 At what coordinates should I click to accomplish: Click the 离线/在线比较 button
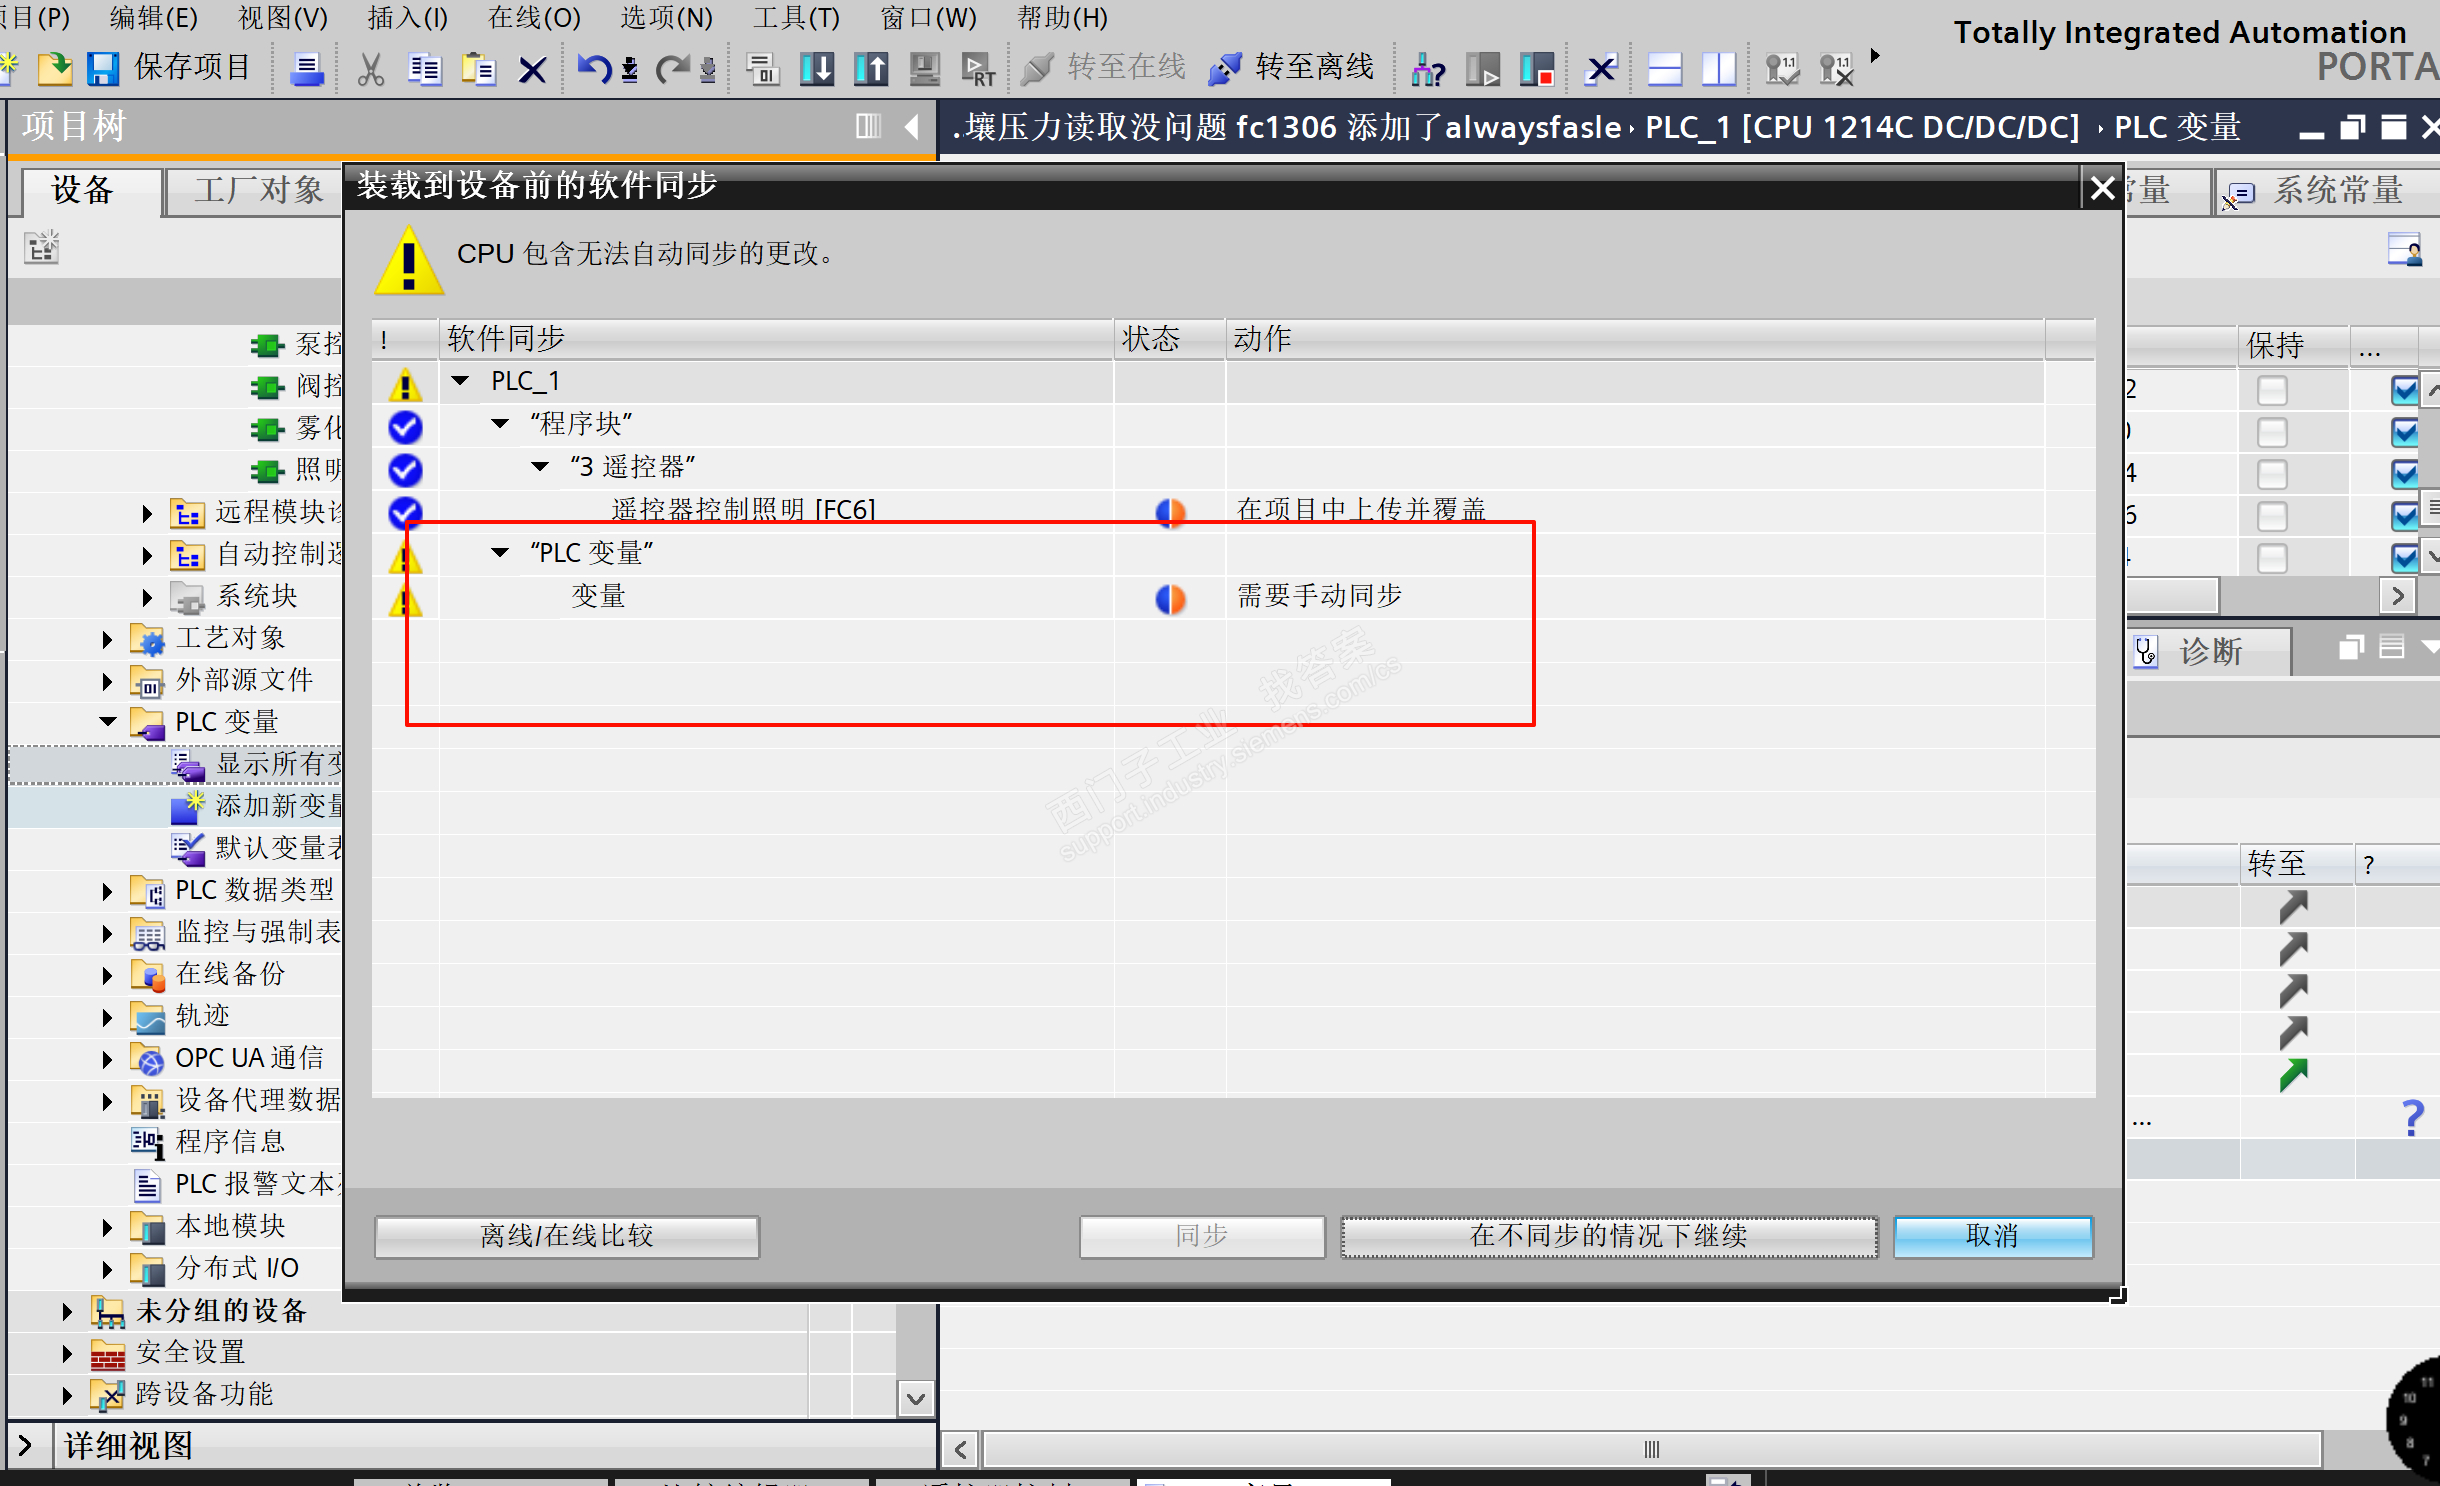coord(566,1236)
